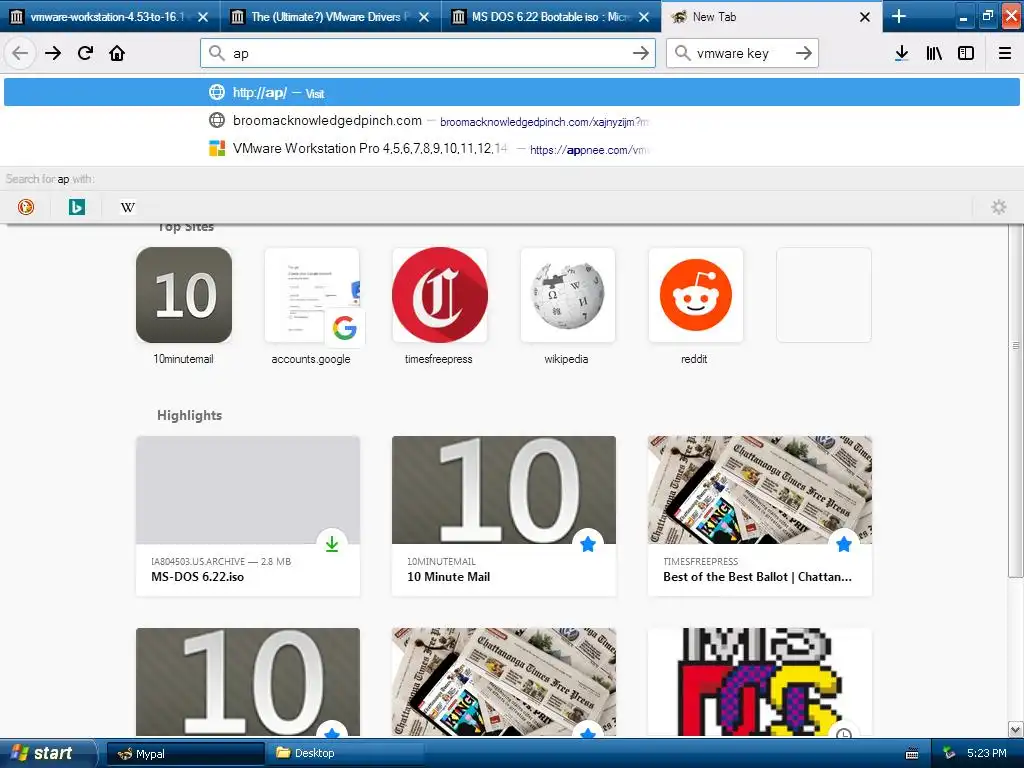Screen dimensions: 1024x768
Task: Open the Desktop folder taskbar button
Action: [346, 753]
